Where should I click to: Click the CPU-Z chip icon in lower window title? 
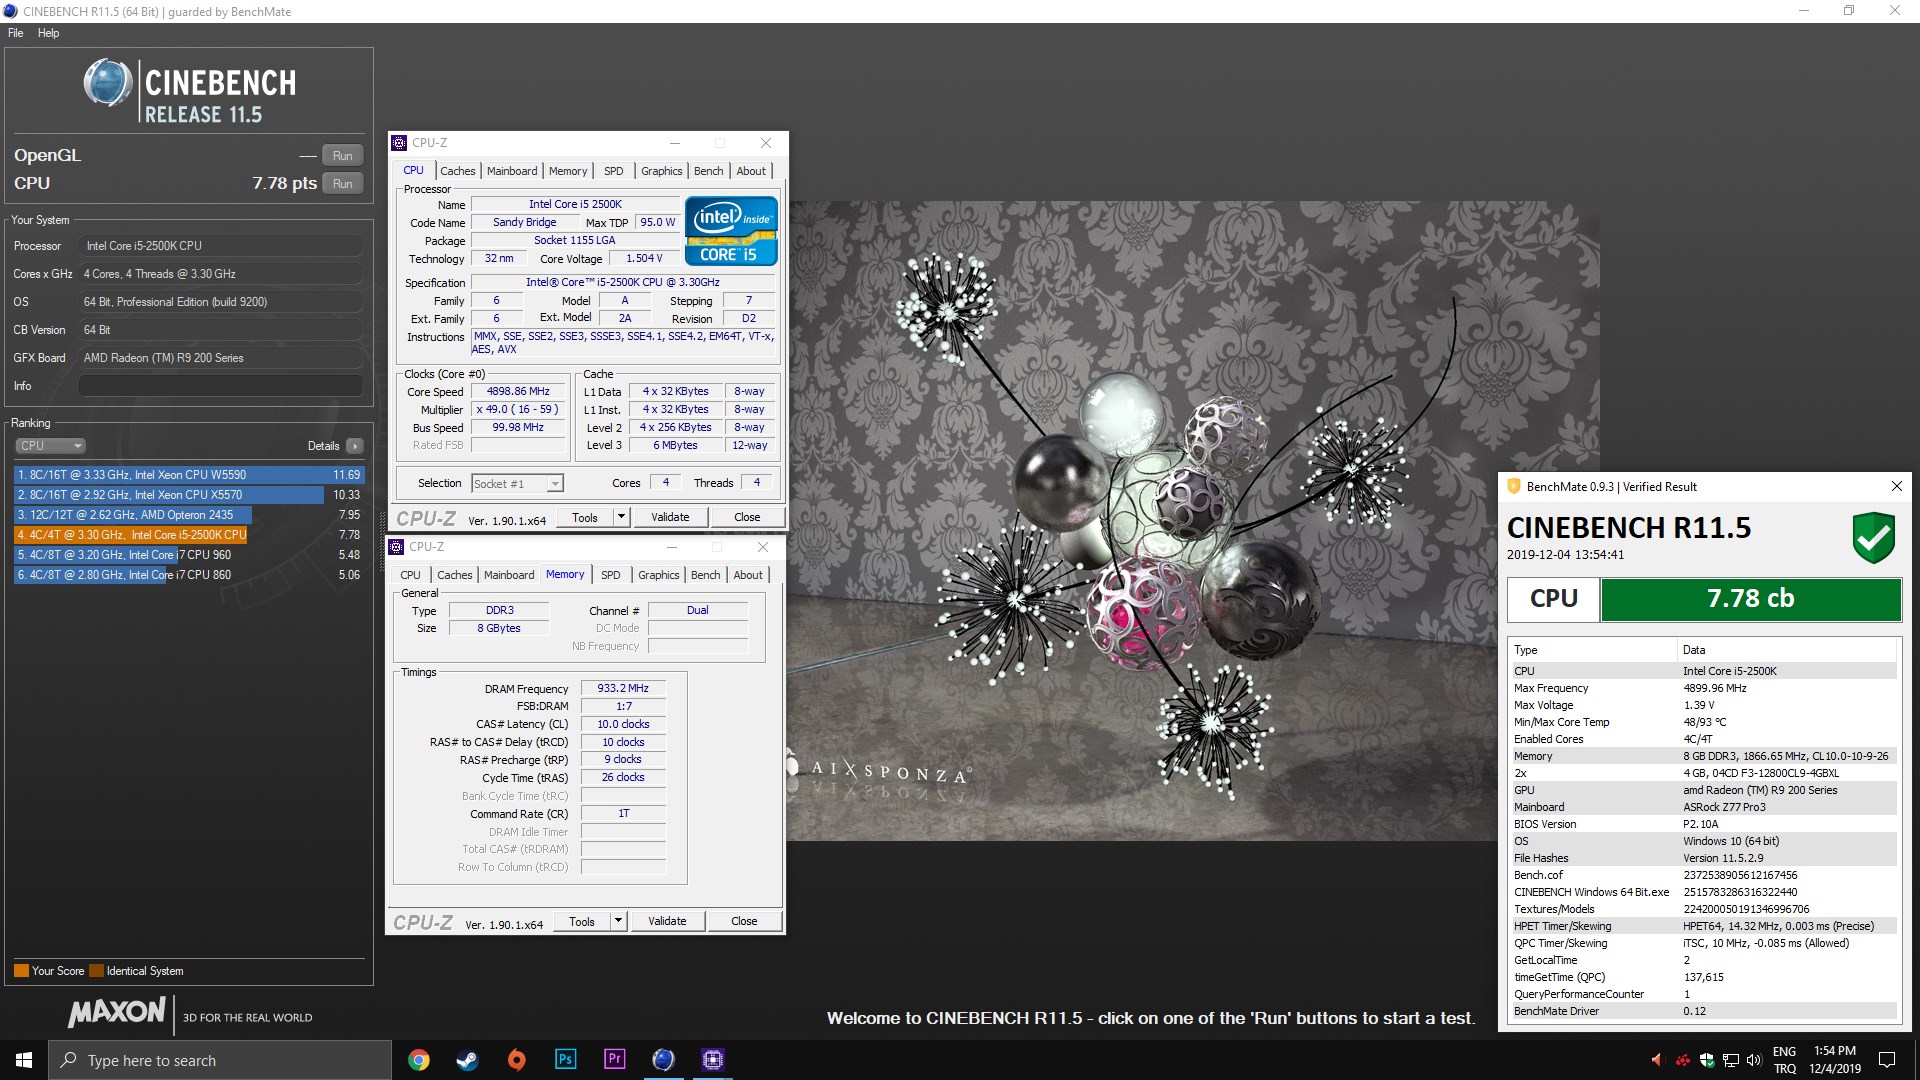pyautogui.click(x=396, y=547)
